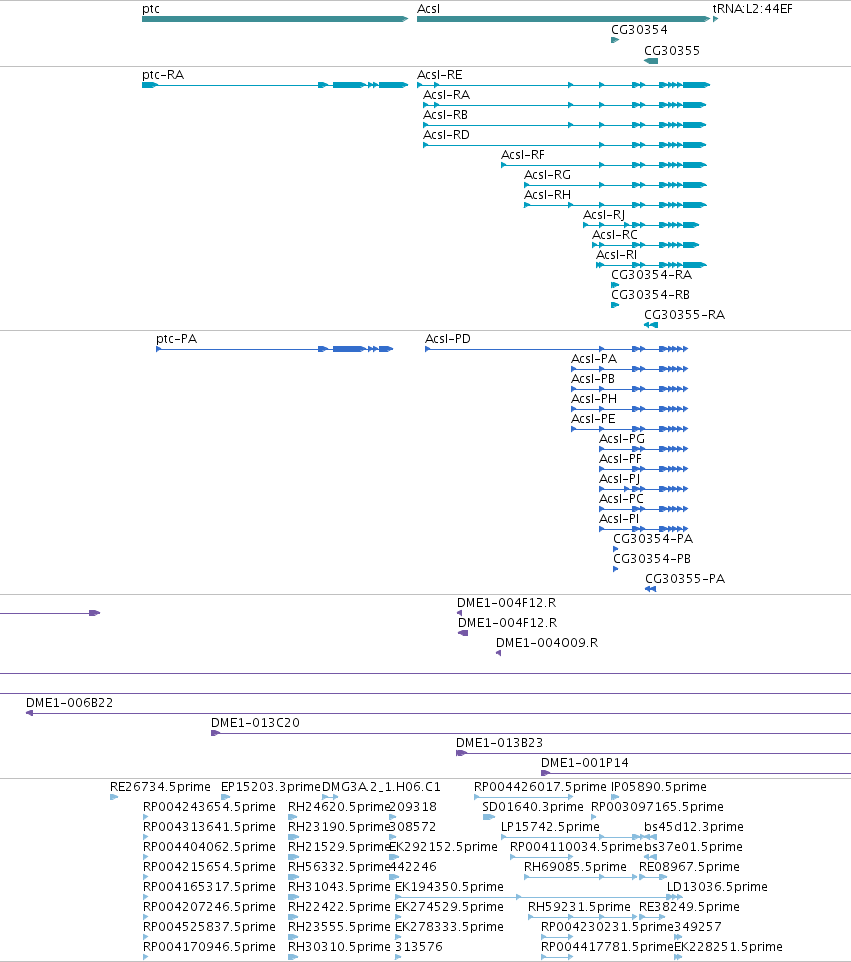851x962 pixels.
Task: Select the bs45d12.3prime EST
Action: point(650,837)
